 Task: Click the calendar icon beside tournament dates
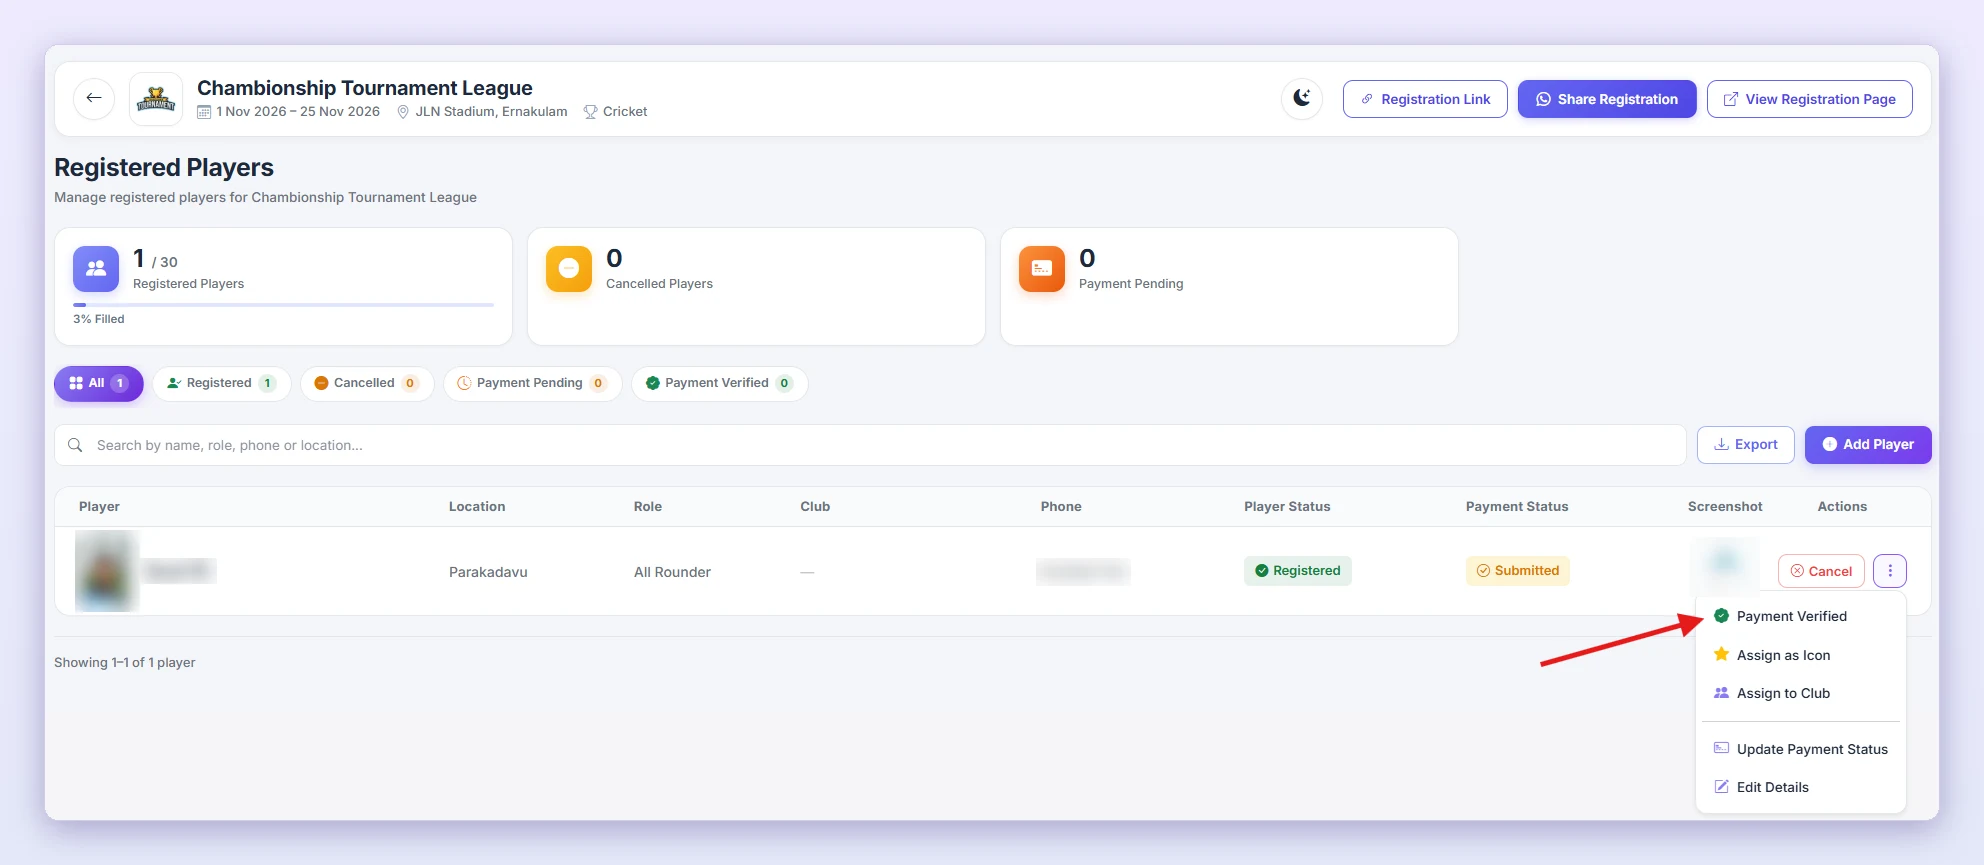pos(204,112)
